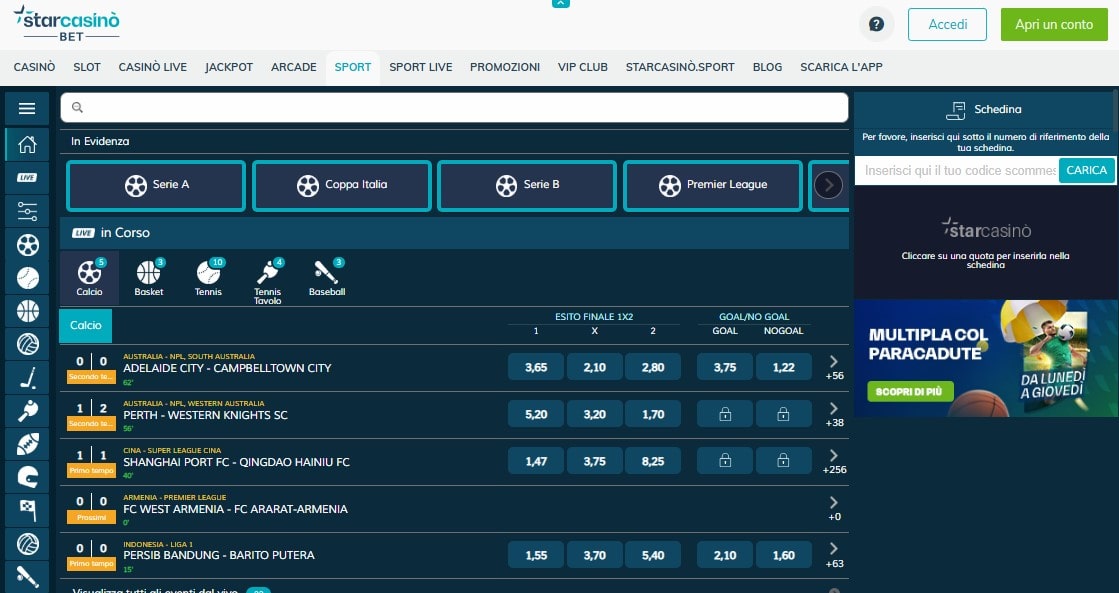Open the Serie B featured league
Screen dimensions: 1119x593
tap(527, 186)
